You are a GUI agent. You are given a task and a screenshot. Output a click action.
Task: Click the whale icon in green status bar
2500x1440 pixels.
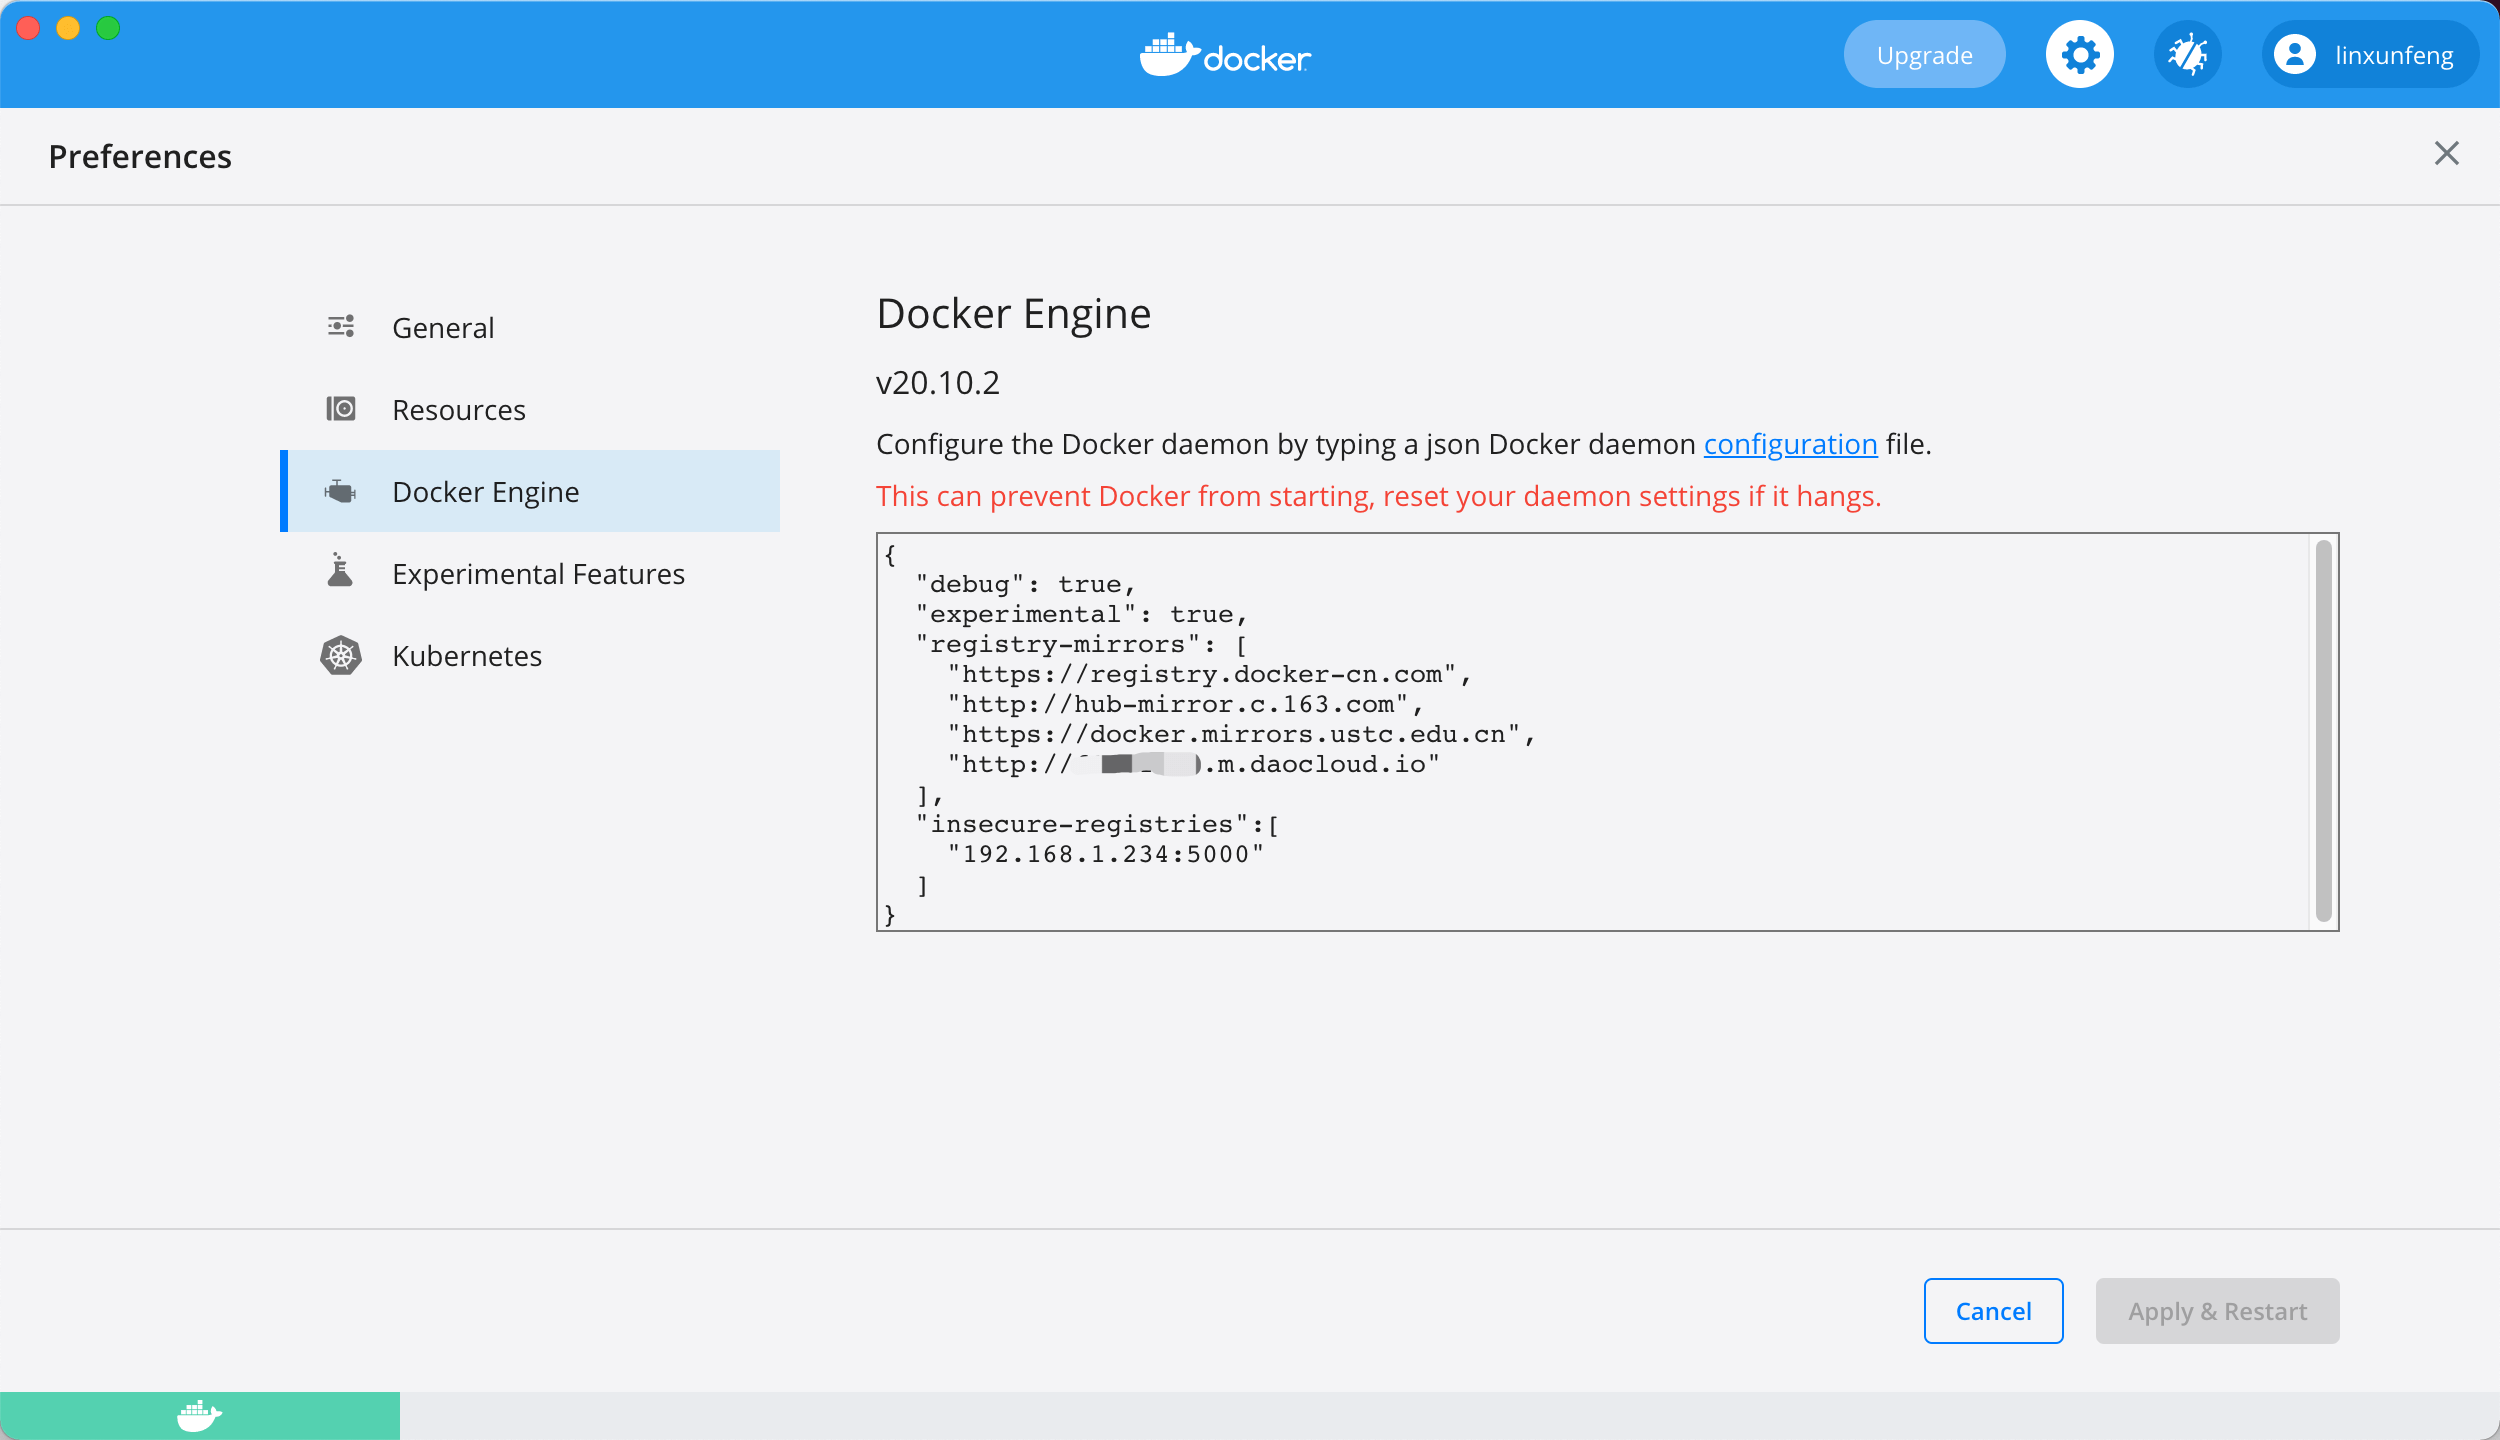pyautogui.click(x=199, y=1415)
